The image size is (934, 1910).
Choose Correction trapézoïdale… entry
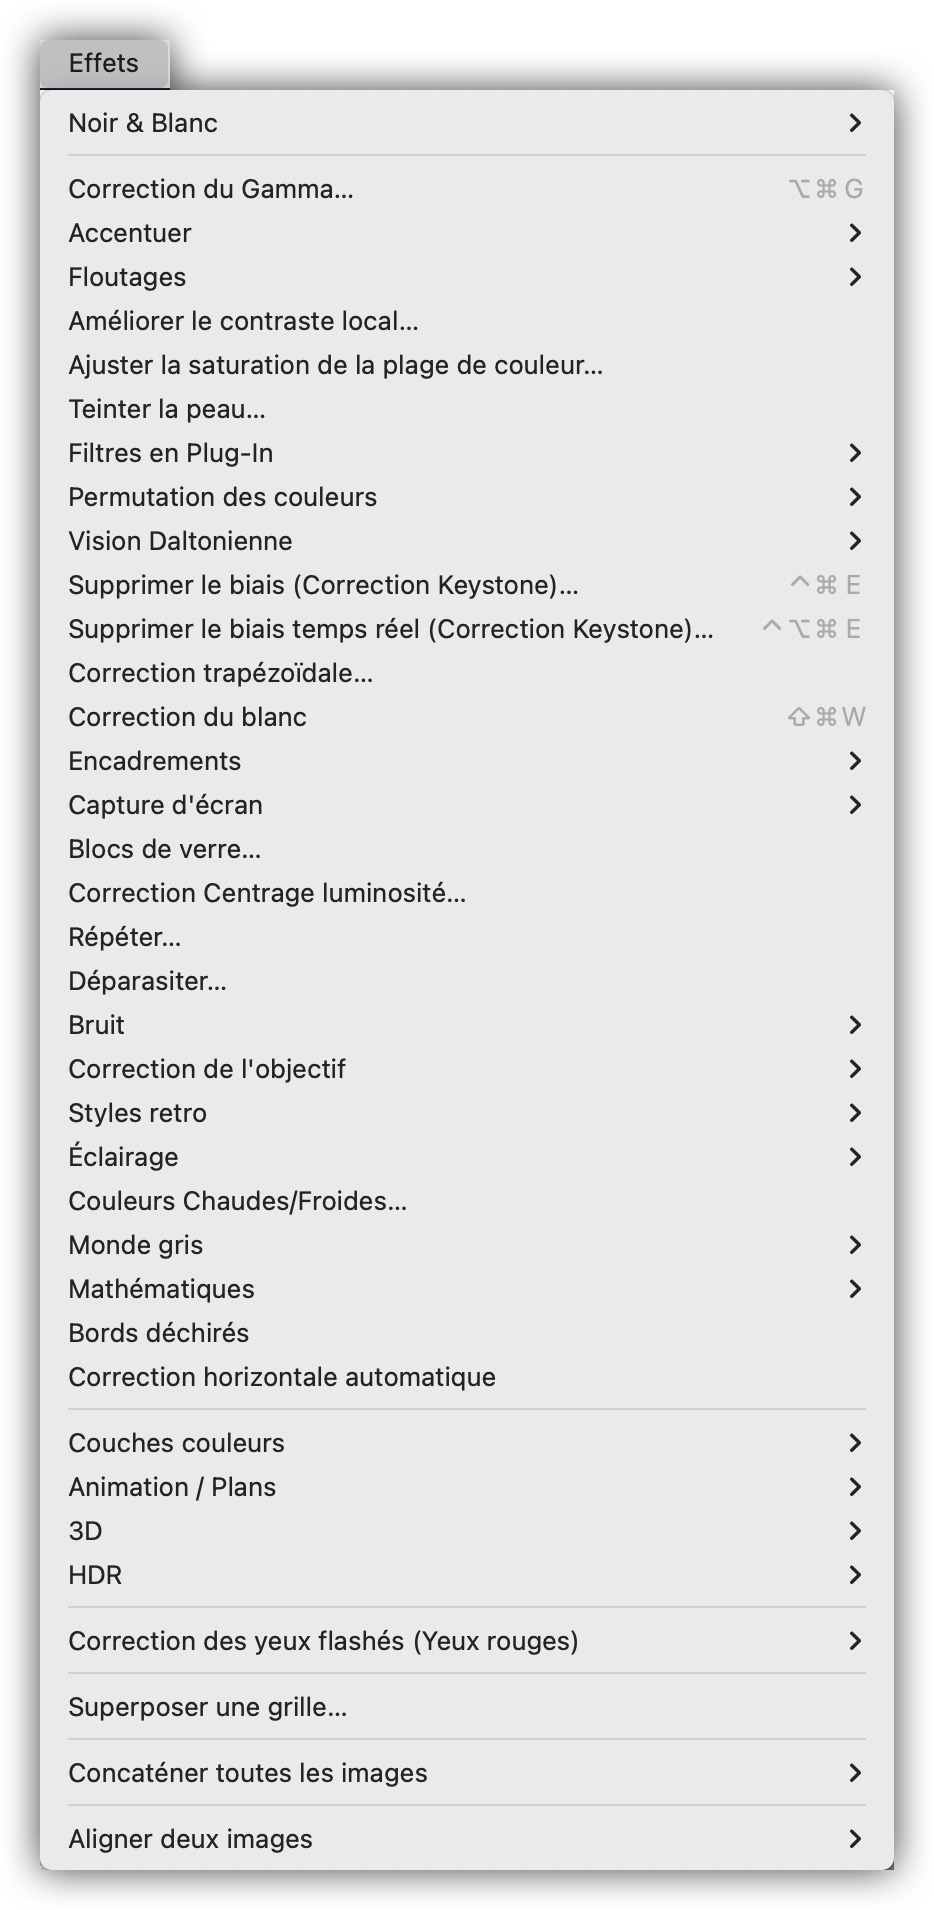pyautogui.click(x=220, y=673)
